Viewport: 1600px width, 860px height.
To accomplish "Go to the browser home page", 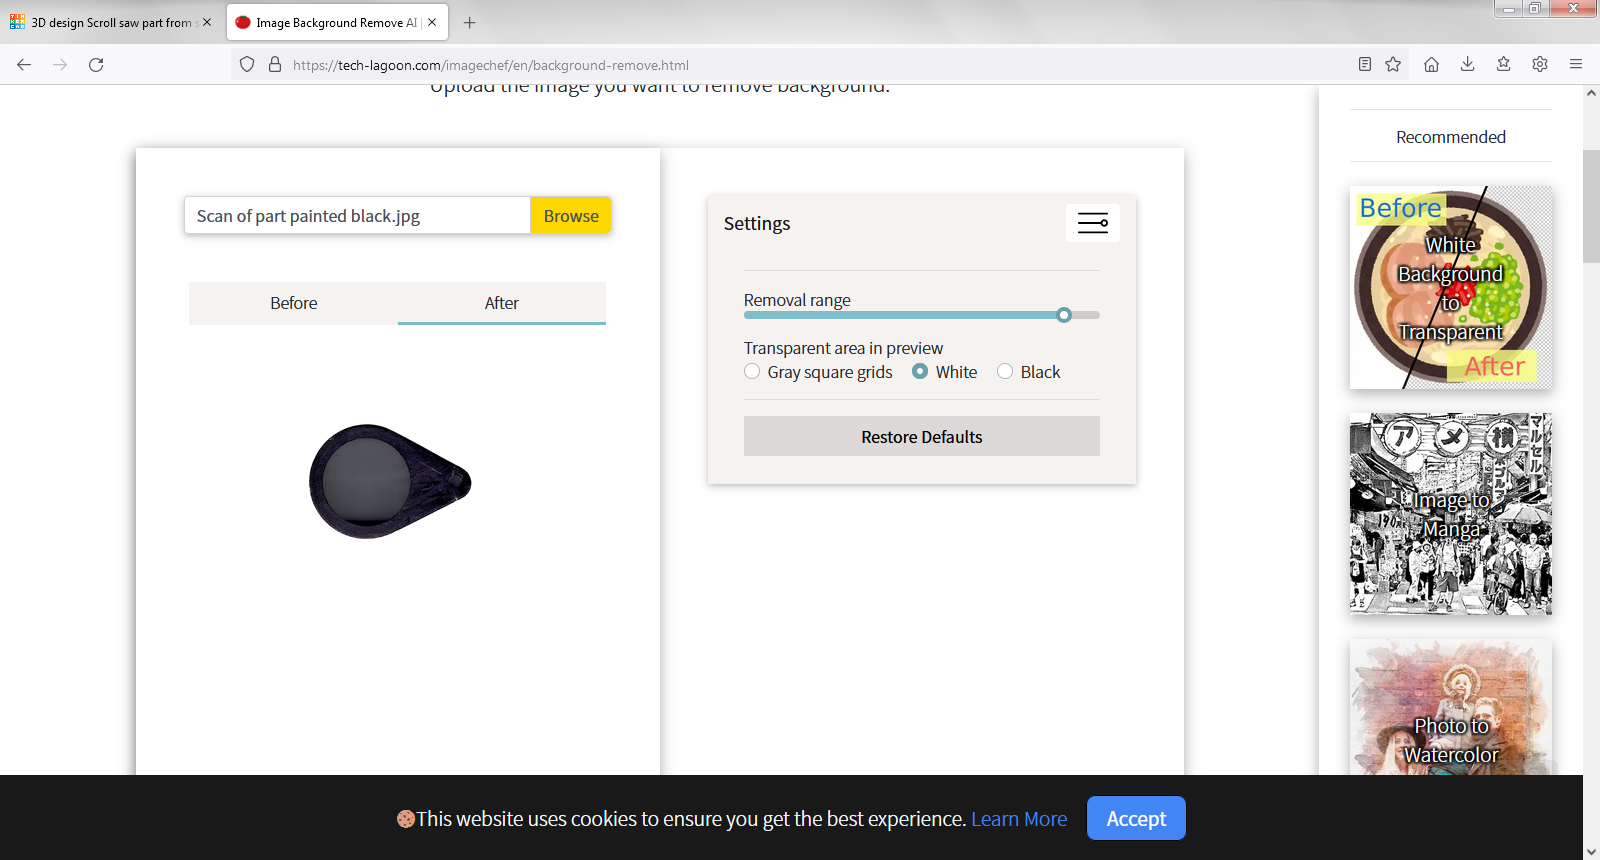I will tap(1431, 65).
